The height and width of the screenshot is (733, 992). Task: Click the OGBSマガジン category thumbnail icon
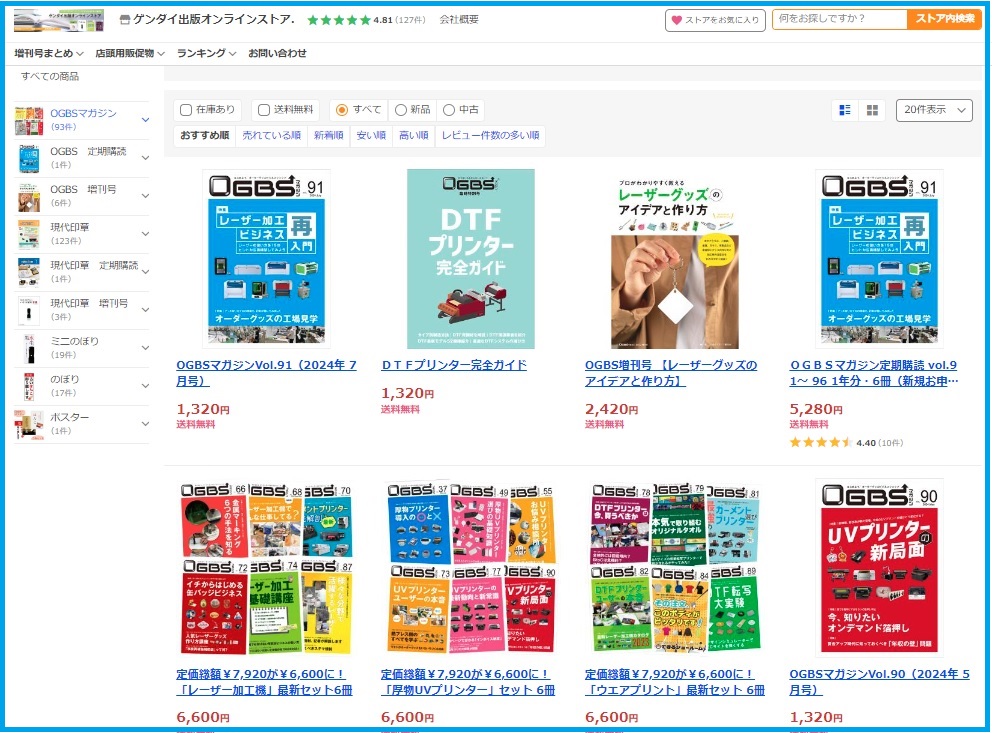click(x=29, y=120)
